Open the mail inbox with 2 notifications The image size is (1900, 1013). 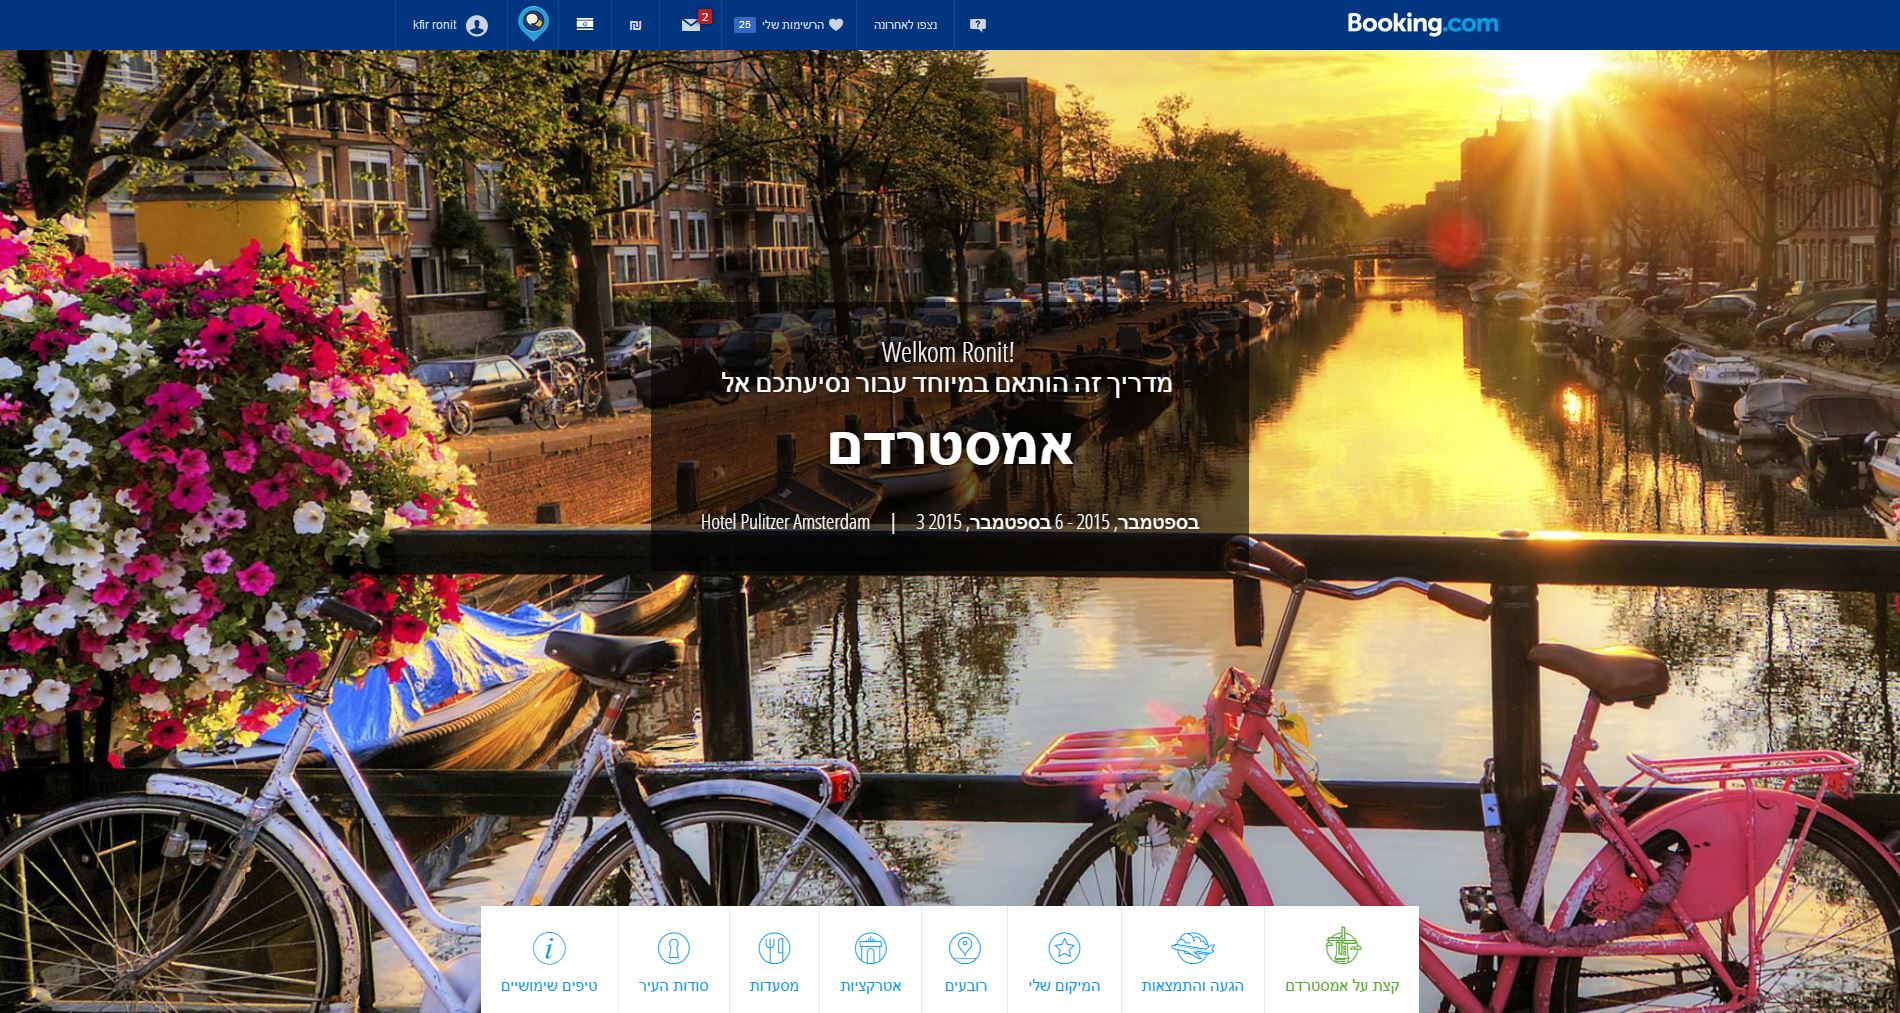tap(691, 25)
